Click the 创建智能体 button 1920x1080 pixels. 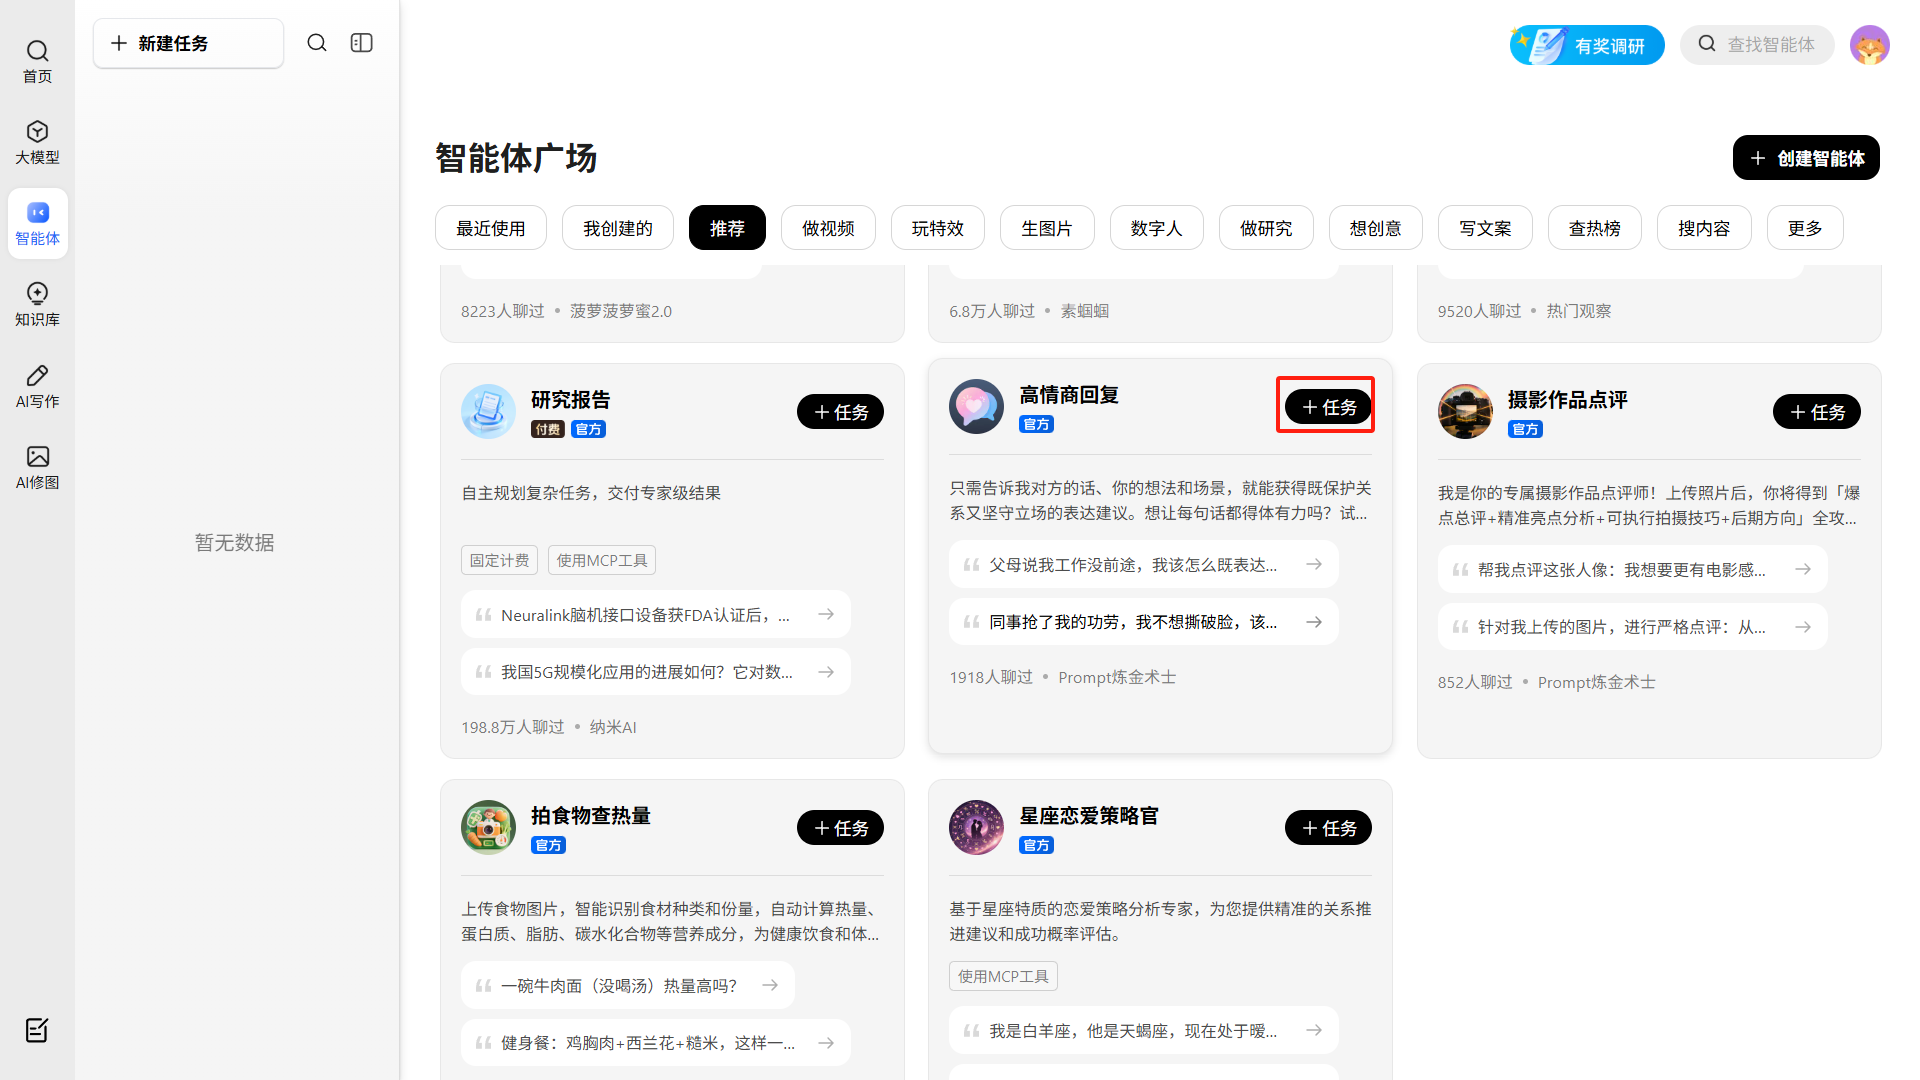pyautogui.click(x=1805, y=158)
